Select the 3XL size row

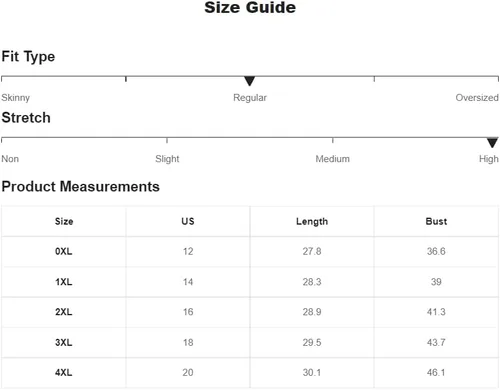coord(250,342)
